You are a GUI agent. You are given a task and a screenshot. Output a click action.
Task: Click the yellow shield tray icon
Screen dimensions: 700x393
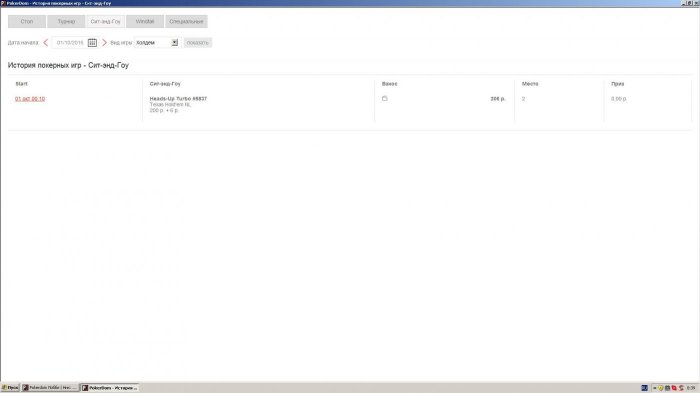pos(661,388)
